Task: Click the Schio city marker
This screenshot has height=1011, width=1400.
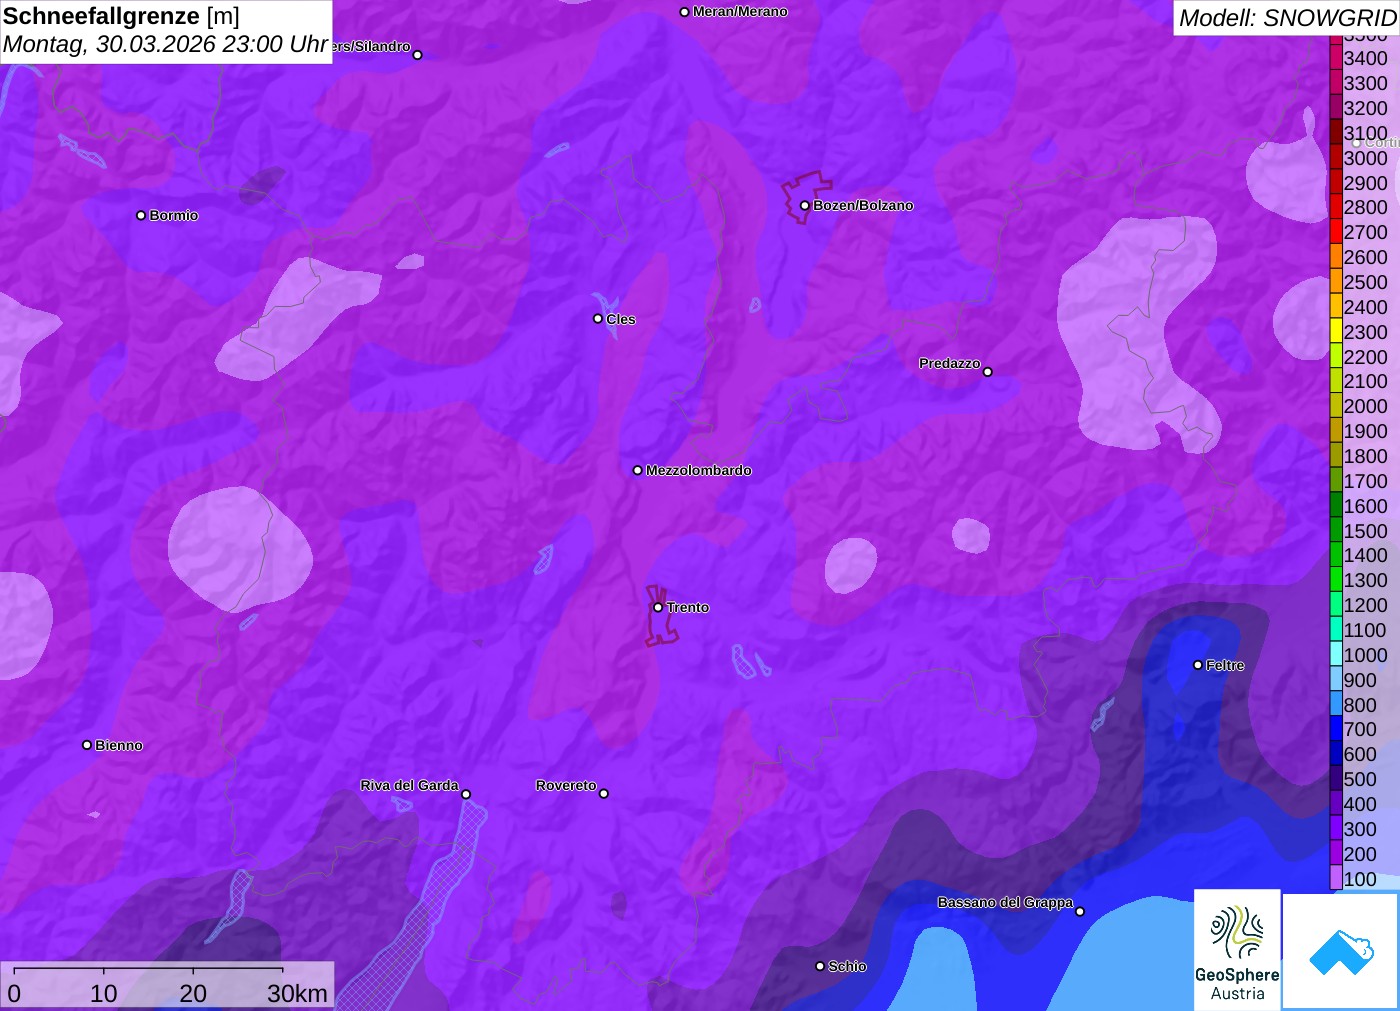Action: (x=820, y=966)
